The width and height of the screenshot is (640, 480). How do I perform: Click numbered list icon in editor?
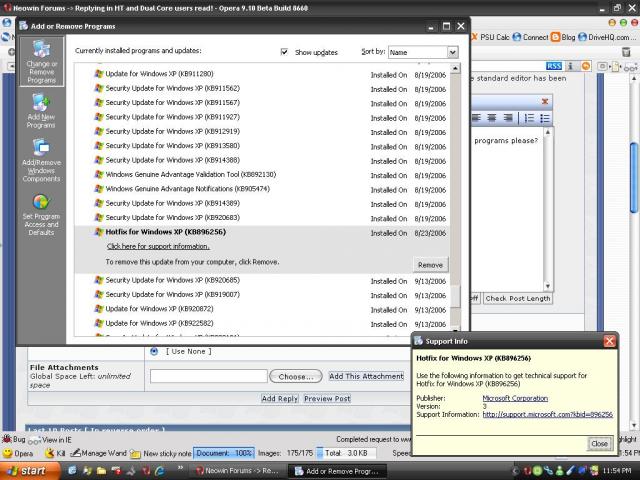coord(529,118)
